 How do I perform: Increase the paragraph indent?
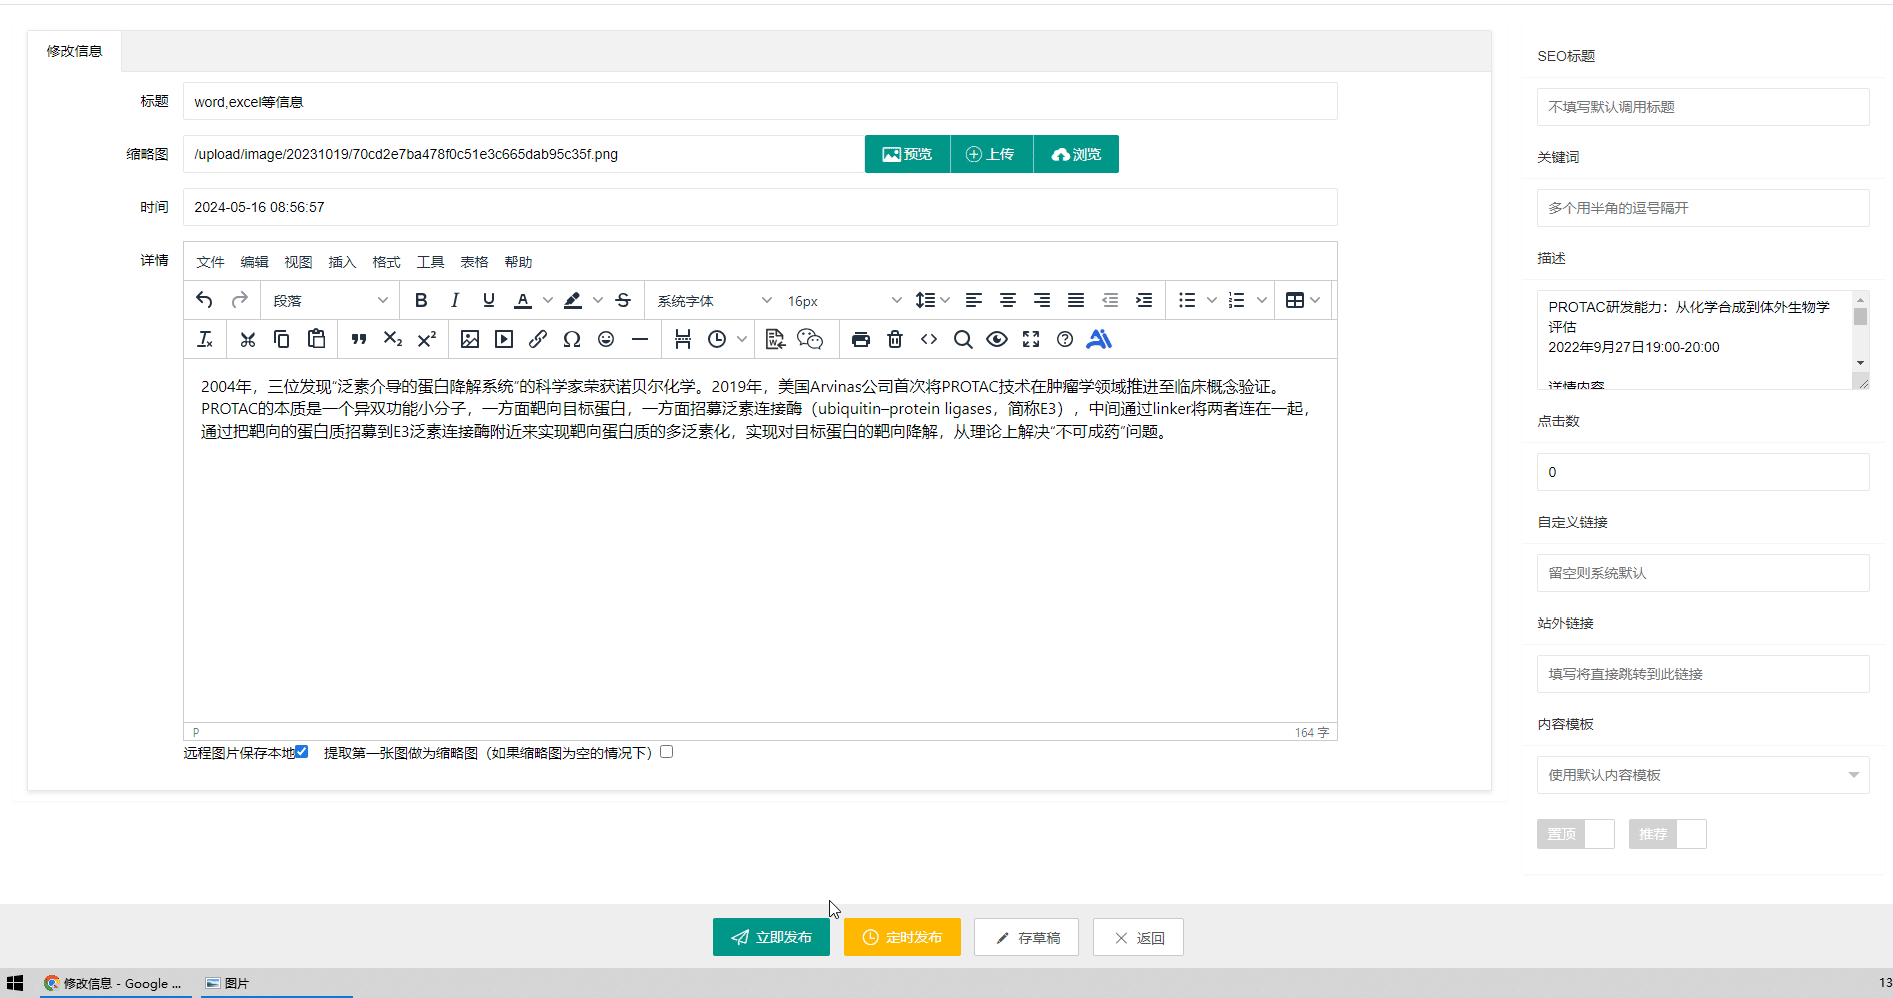tap(1144, 300)
